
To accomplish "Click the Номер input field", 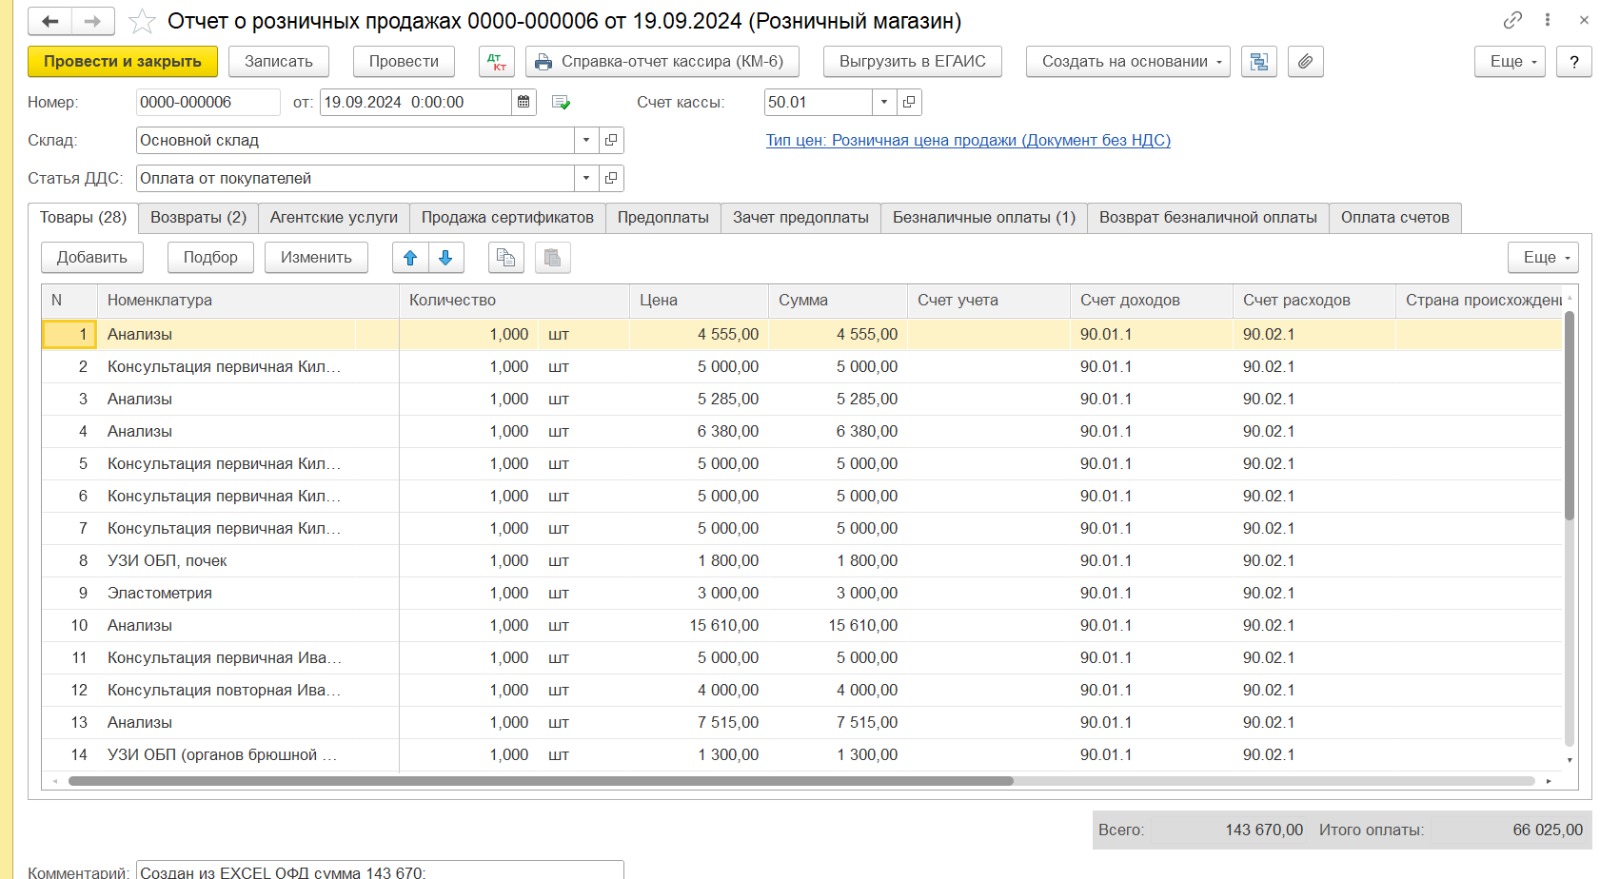I will (x=208, y=102).
